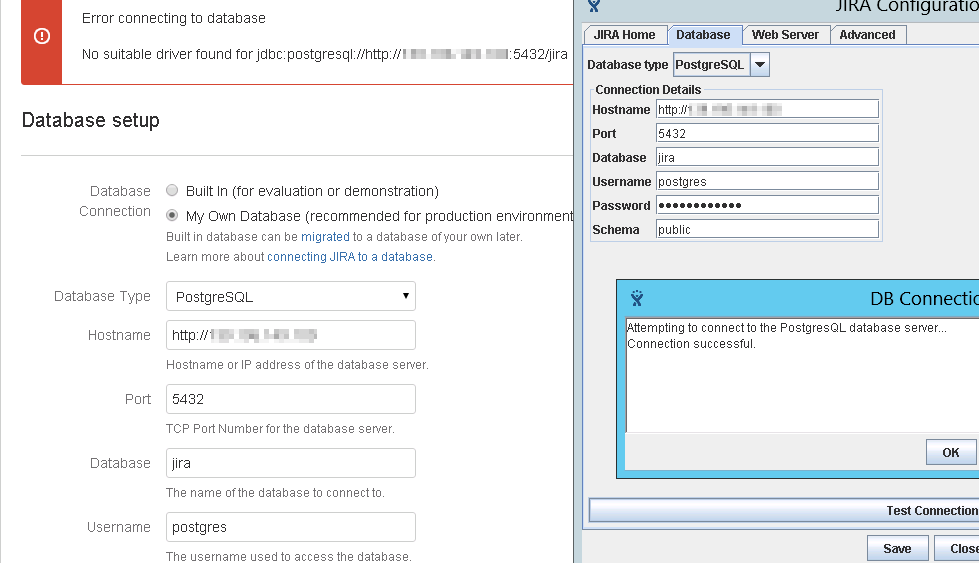Image resolution: width=979 pixels, height=563 pixels.
Task: Click Close in JIRA Configuration window
Action: (958, 549)
